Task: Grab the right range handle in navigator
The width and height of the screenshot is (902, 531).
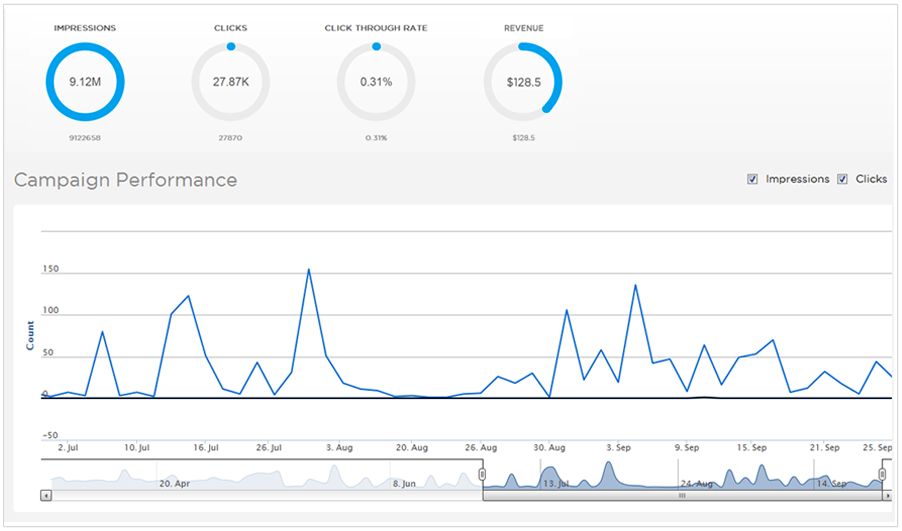Action: [x=883, y=474]
